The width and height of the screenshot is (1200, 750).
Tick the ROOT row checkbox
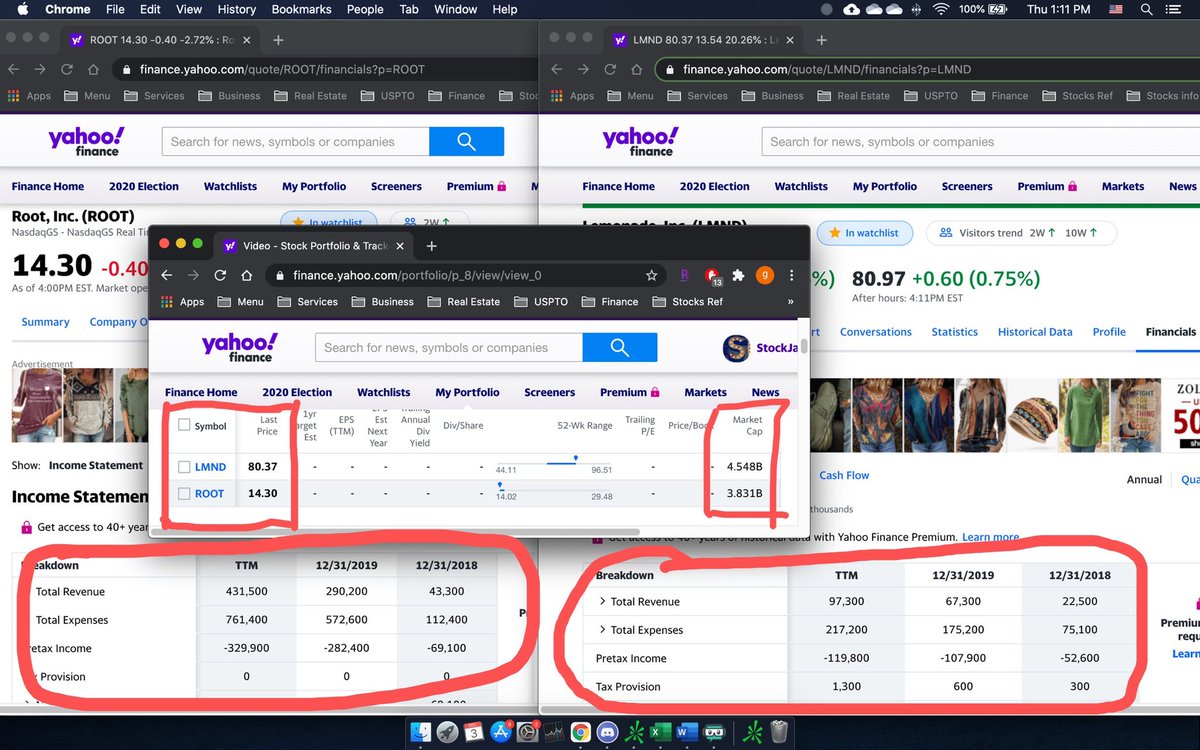pyautogui.click(x=184, y=493)
